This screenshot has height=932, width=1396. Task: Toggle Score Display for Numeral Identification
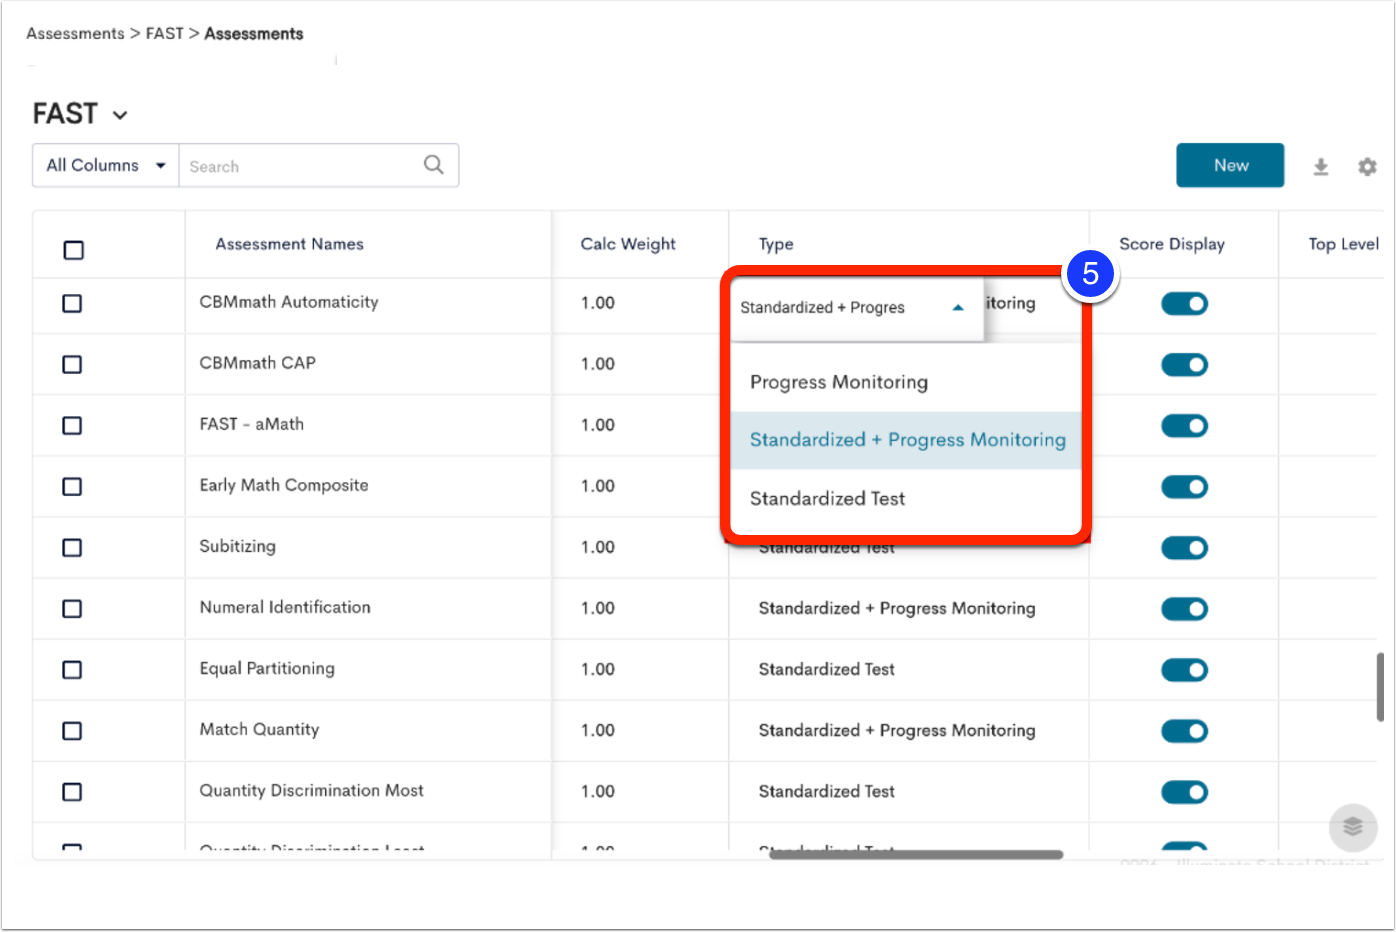(1185, 608)
